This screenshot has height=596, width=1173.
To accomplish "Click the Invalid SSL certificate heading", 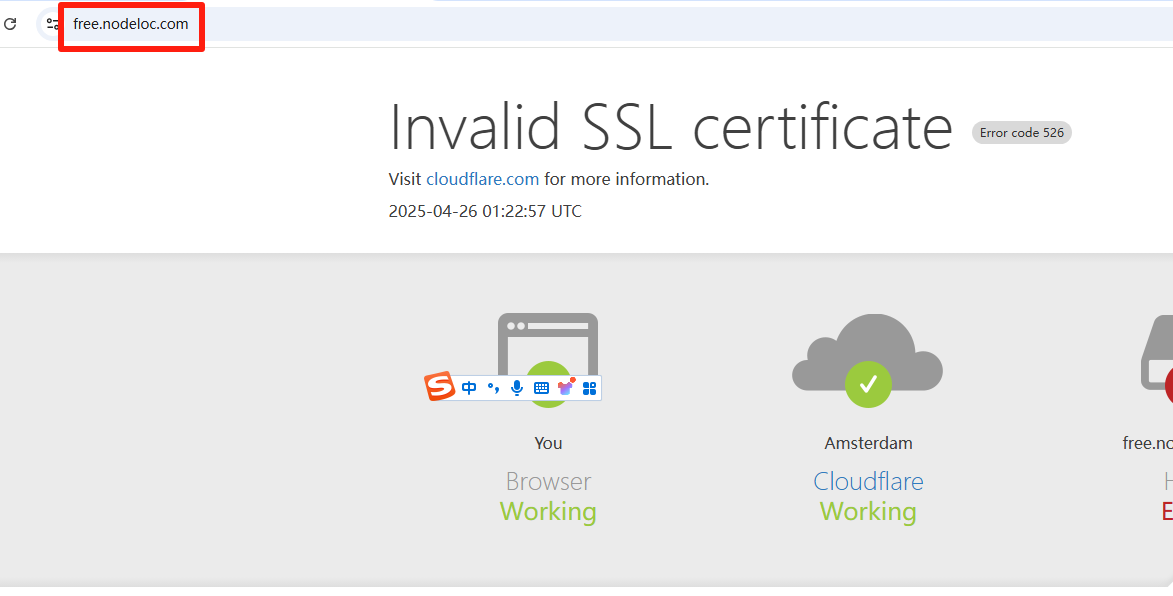I will pyautogui.click(x=671, y=126).
